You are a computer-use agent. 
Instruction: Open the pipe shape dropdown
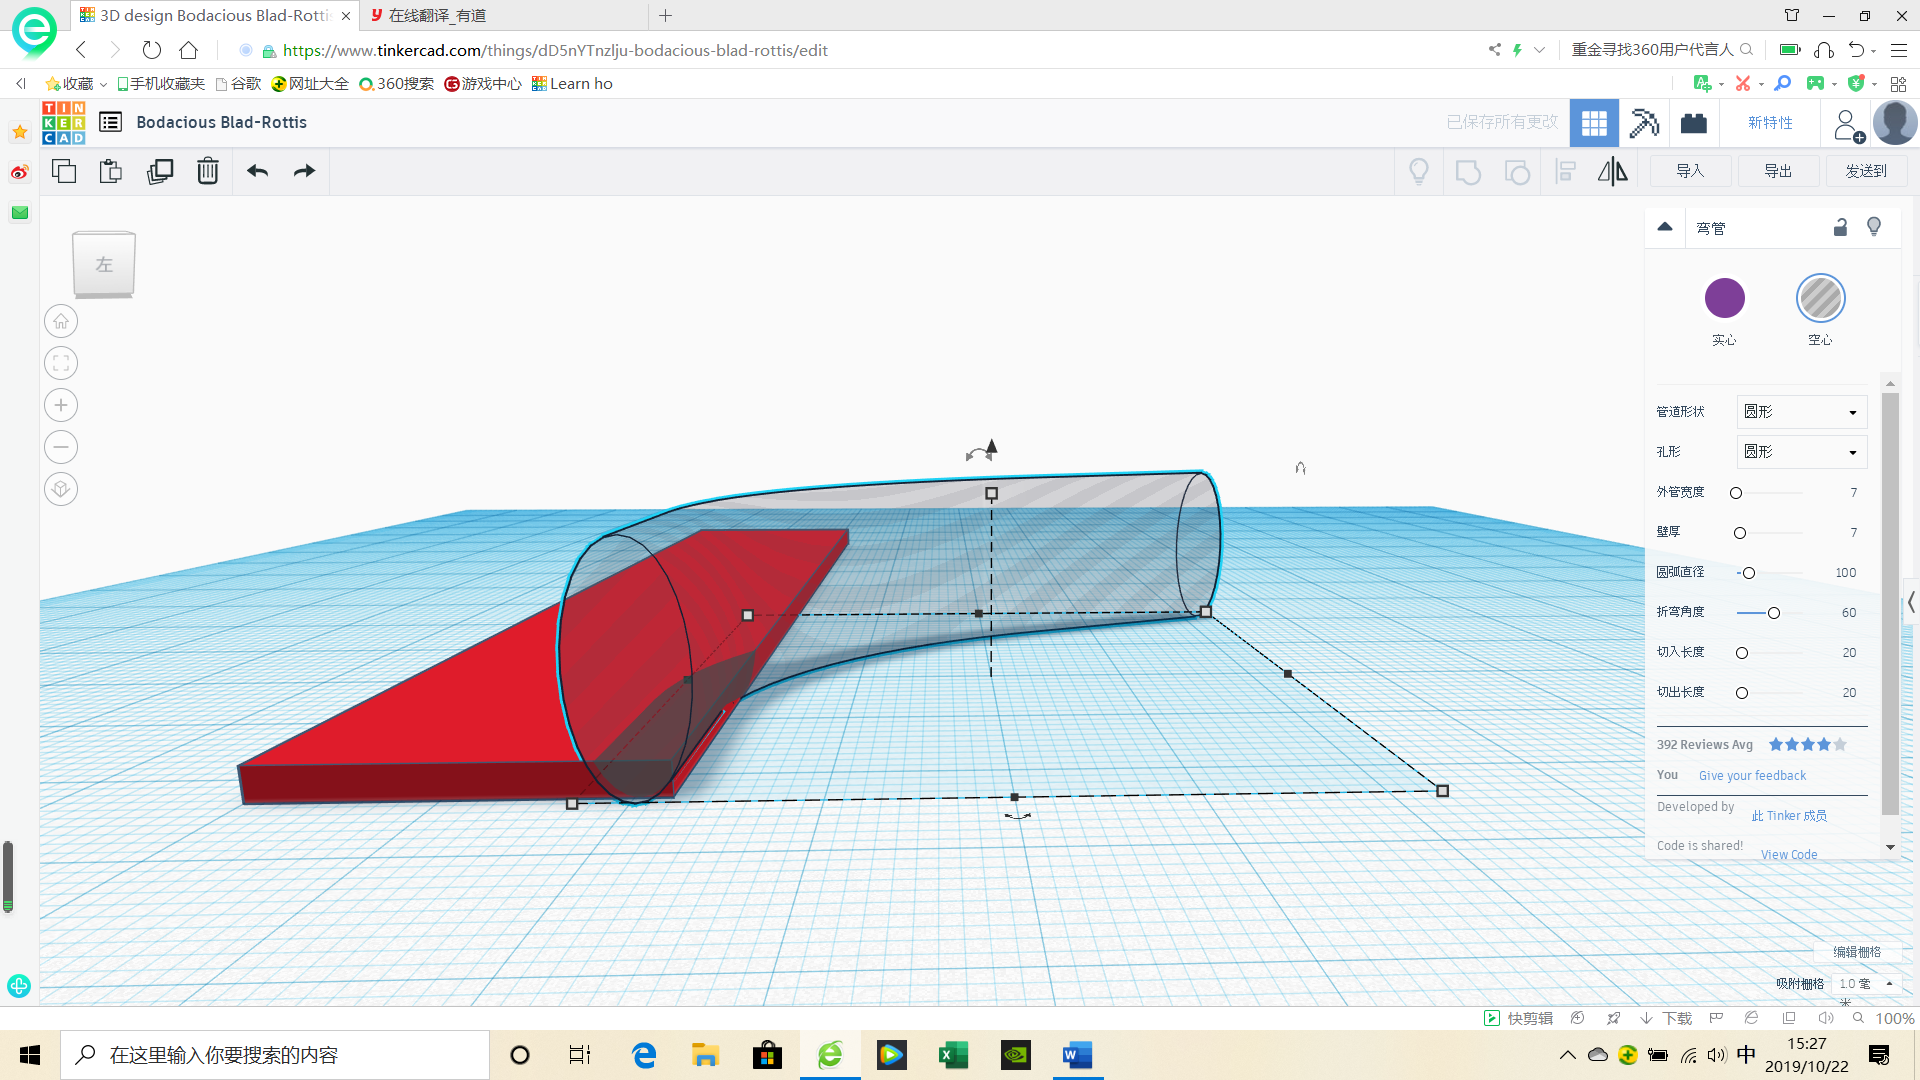(1801, 412)
